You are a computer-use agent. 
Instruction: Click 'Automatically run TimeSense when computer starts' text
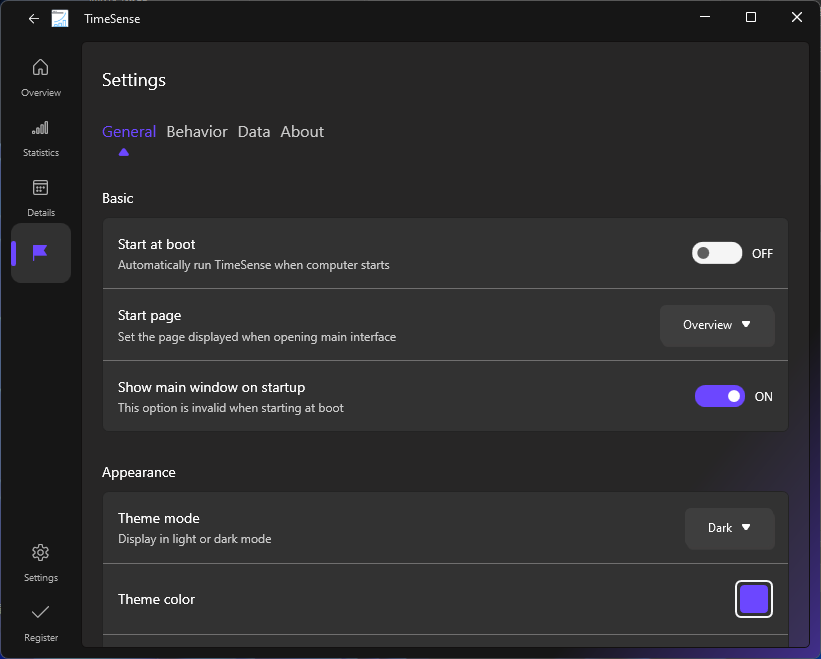click(254, 265)
